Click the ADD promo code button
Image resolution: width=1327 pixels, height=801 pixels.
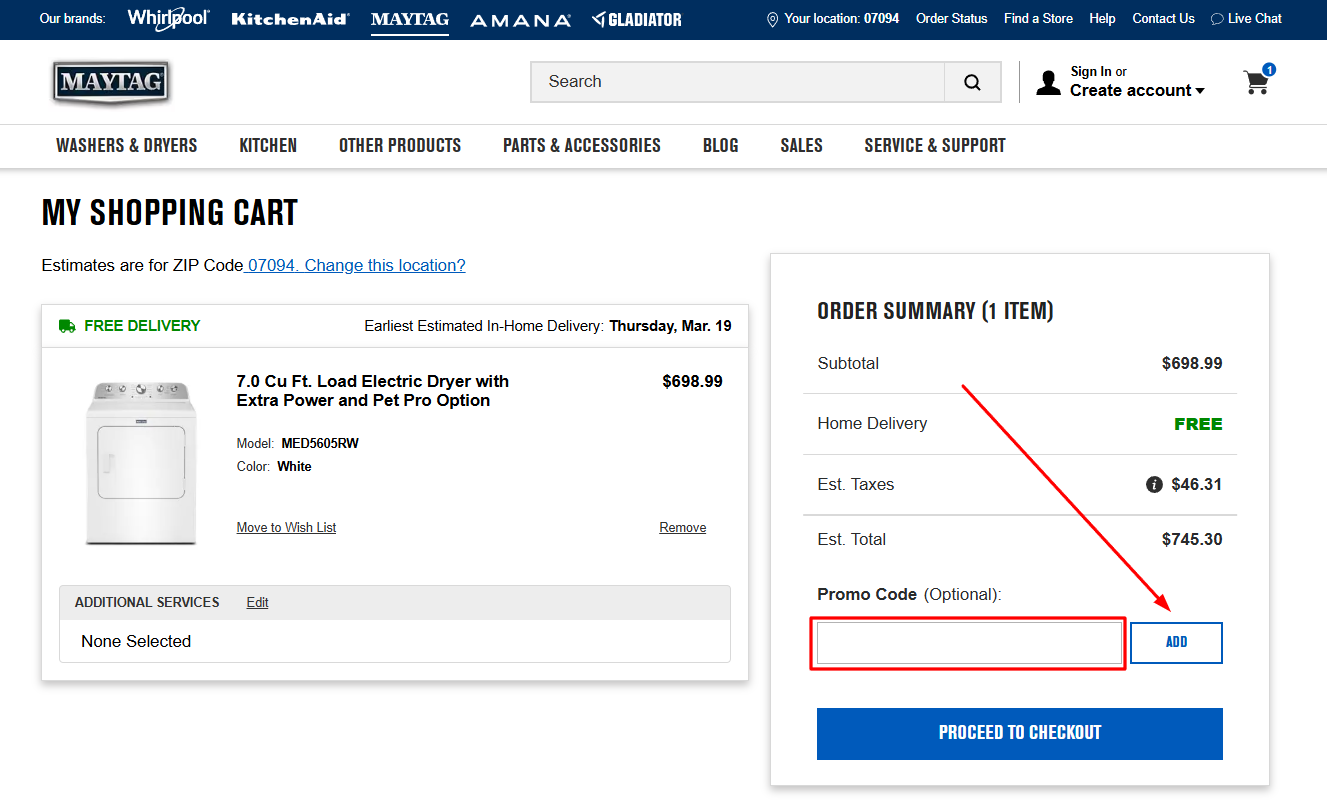(x=1176, y=642)
